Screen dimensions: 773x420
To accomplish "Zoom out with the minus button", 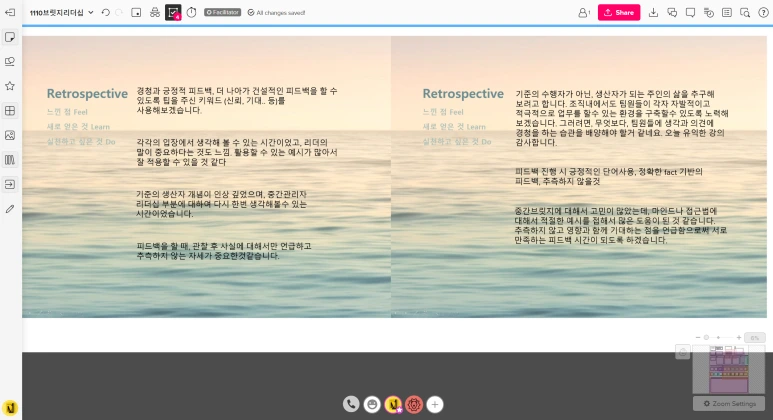I will pyautogui.click(x=698, y=337).
